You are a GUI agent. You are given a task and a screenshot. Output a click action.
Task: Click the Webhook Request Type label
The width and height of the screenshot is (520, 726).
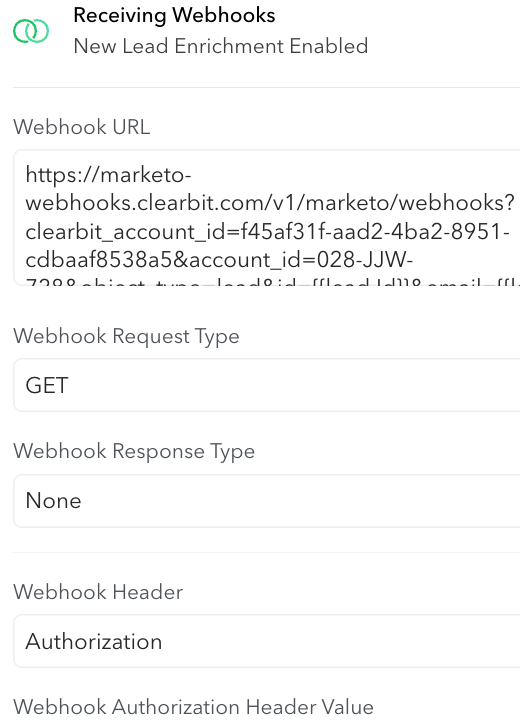tap(126, 337)
